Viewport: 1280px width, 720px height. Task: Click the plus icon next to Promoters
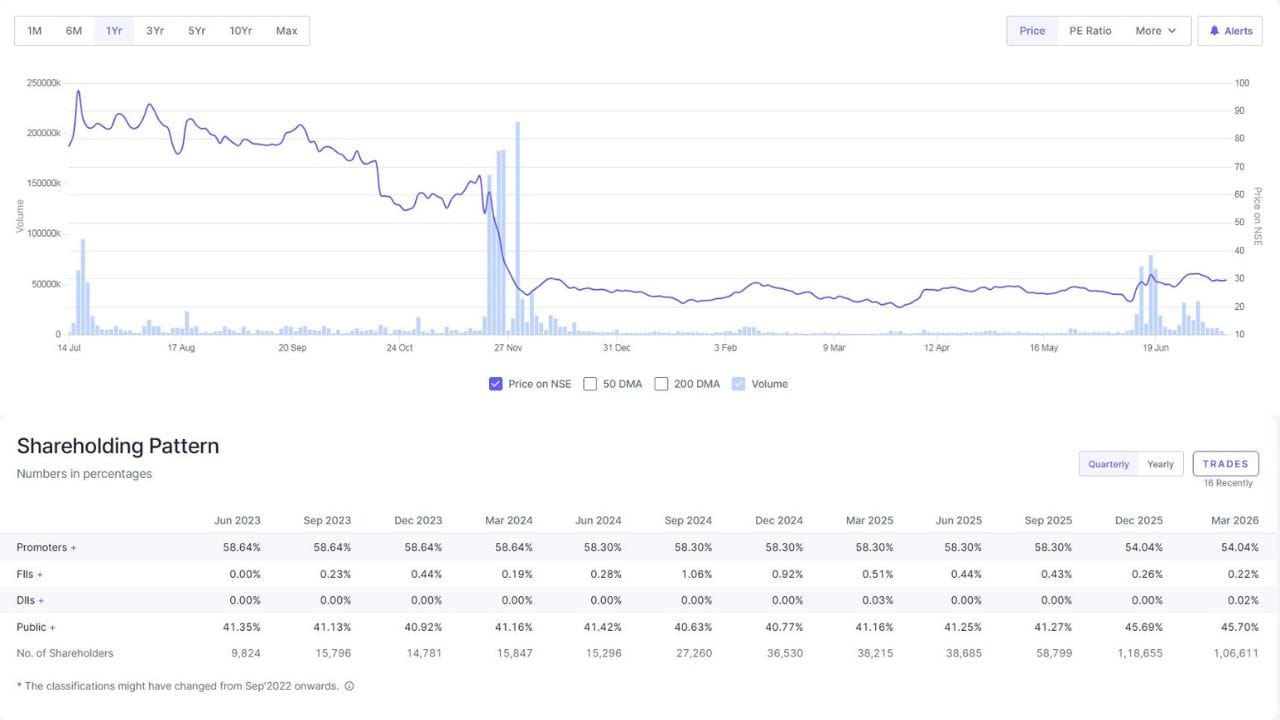(73, 548)
